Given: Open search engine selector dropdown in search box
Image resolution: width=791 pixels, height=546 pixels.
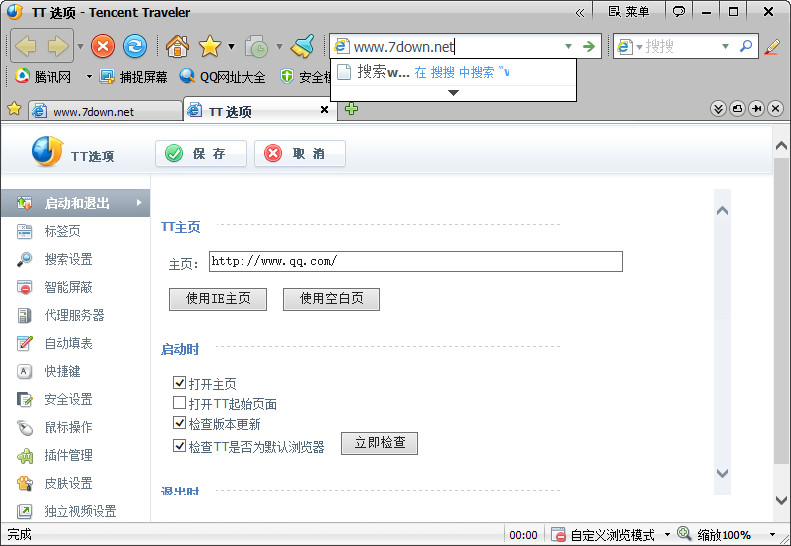Looking at the screenshot, I should [x=639, y=47].
